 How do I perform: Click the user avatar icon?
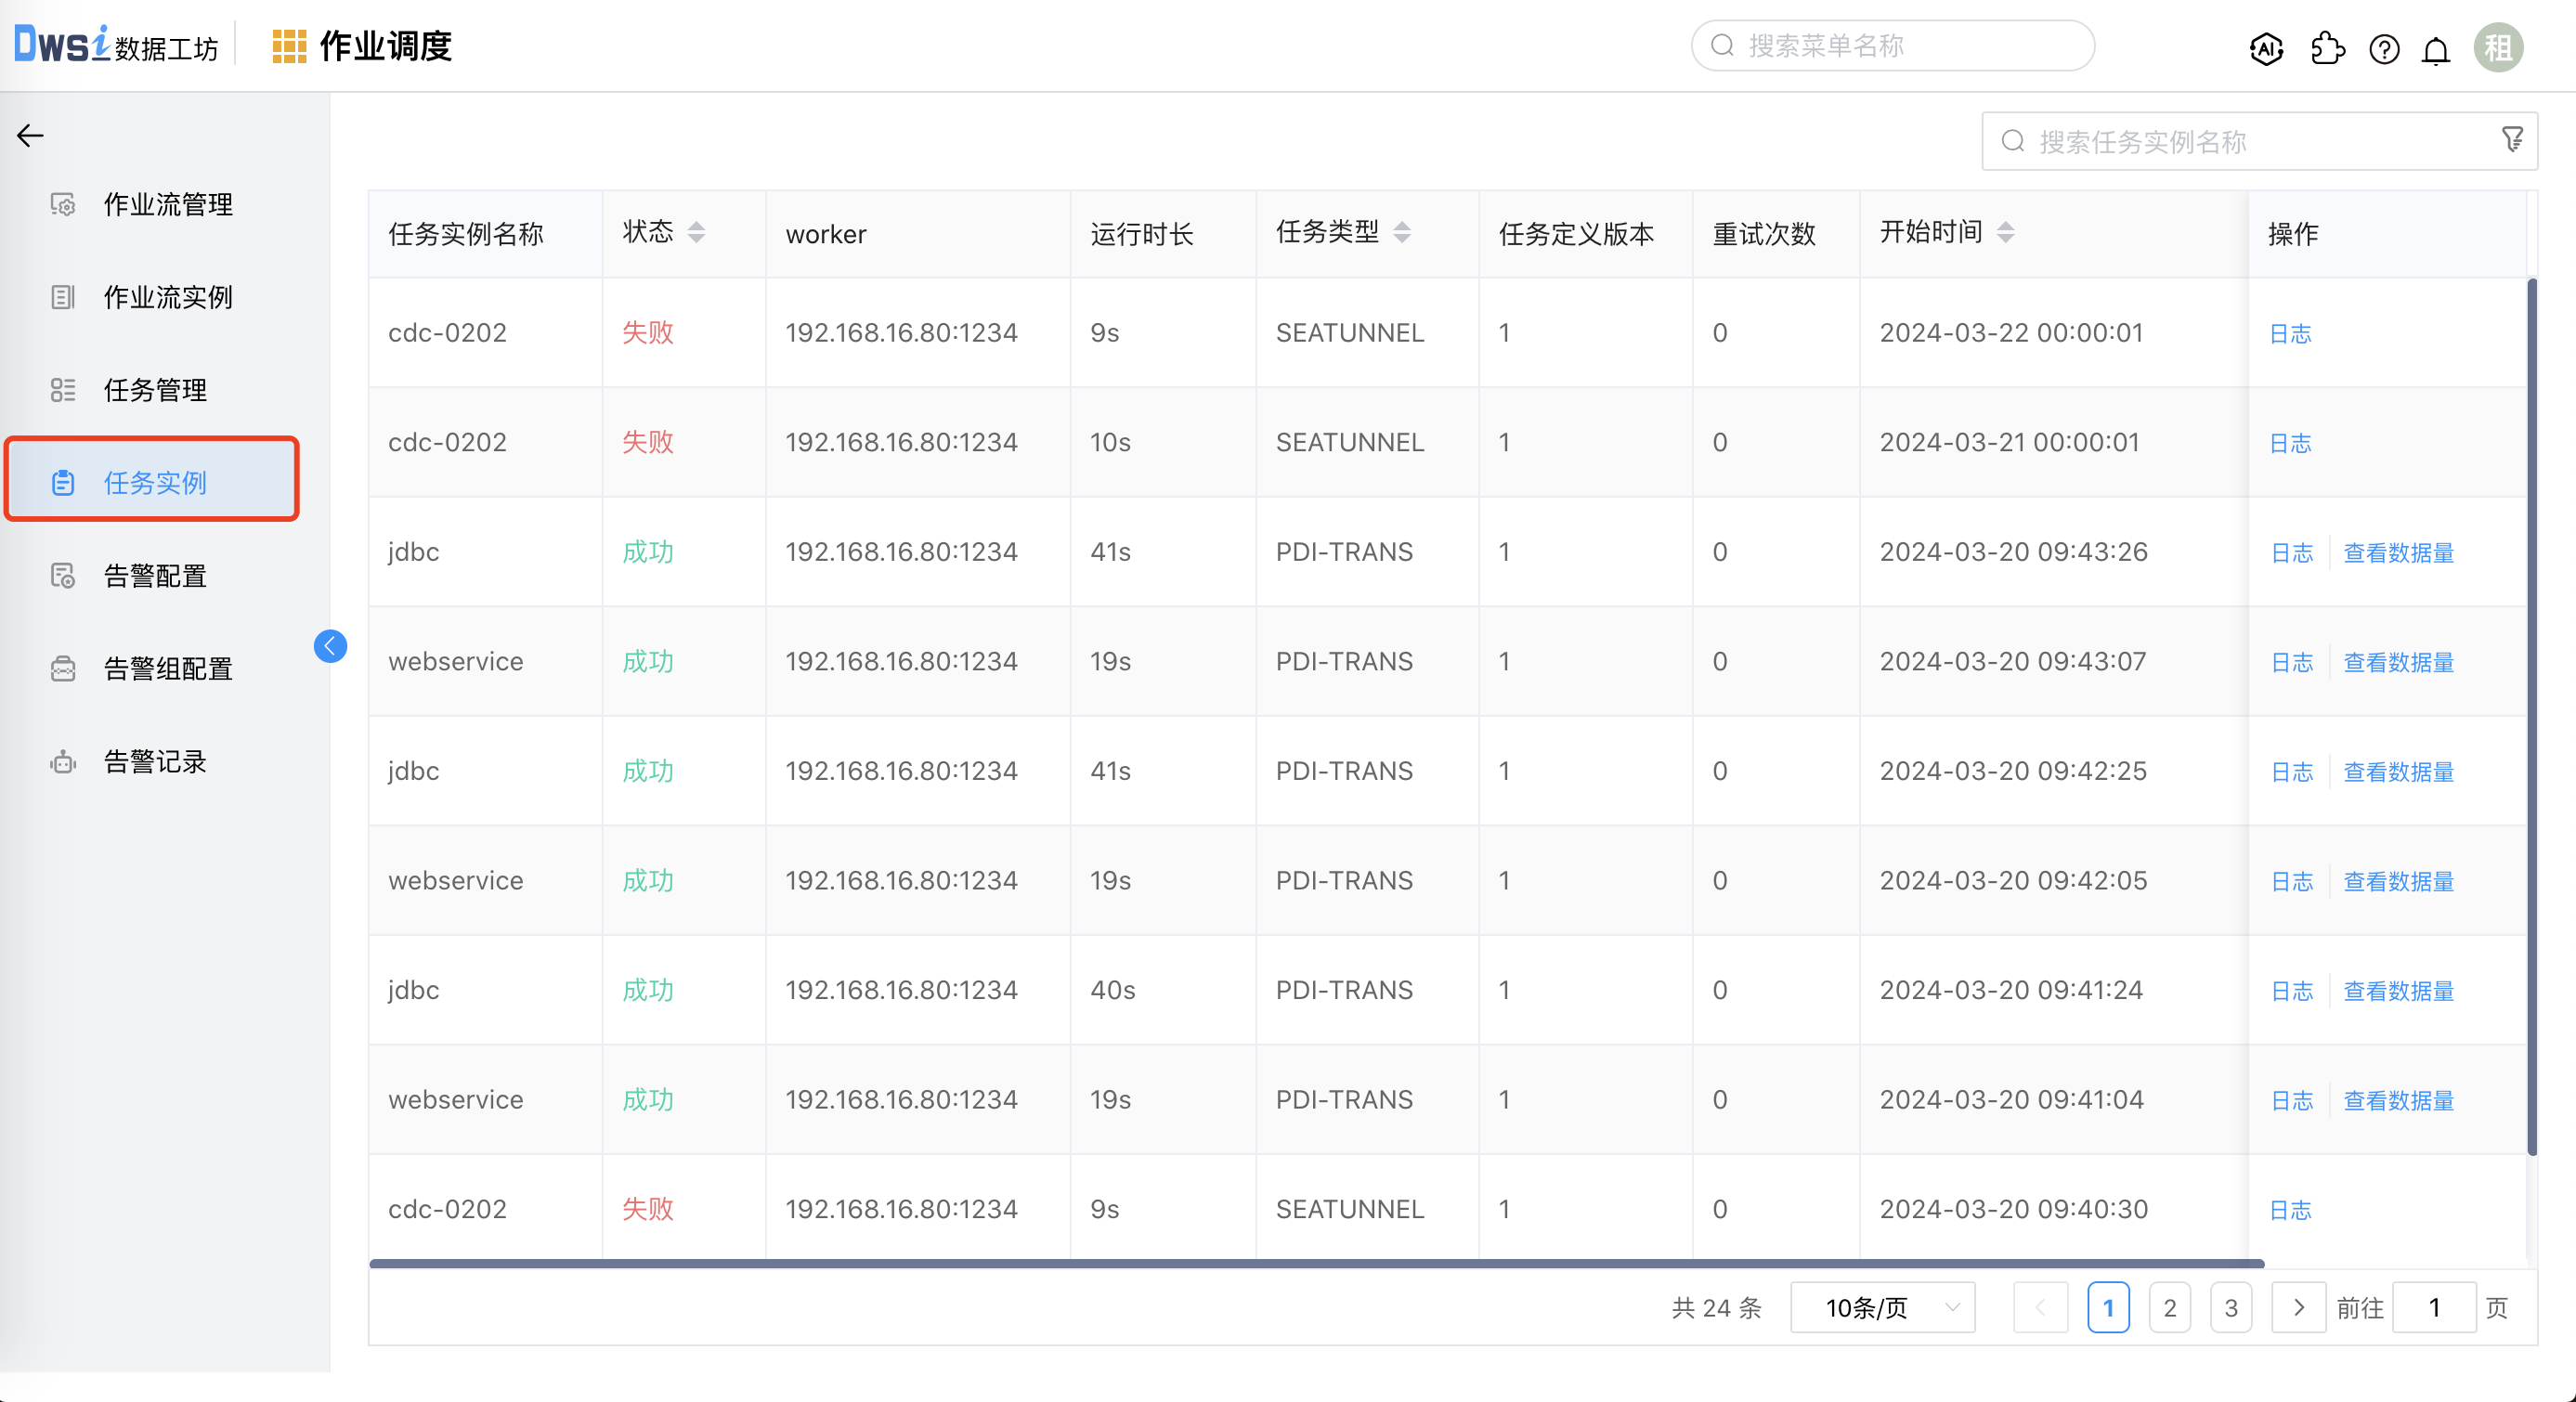(2498, 48)
